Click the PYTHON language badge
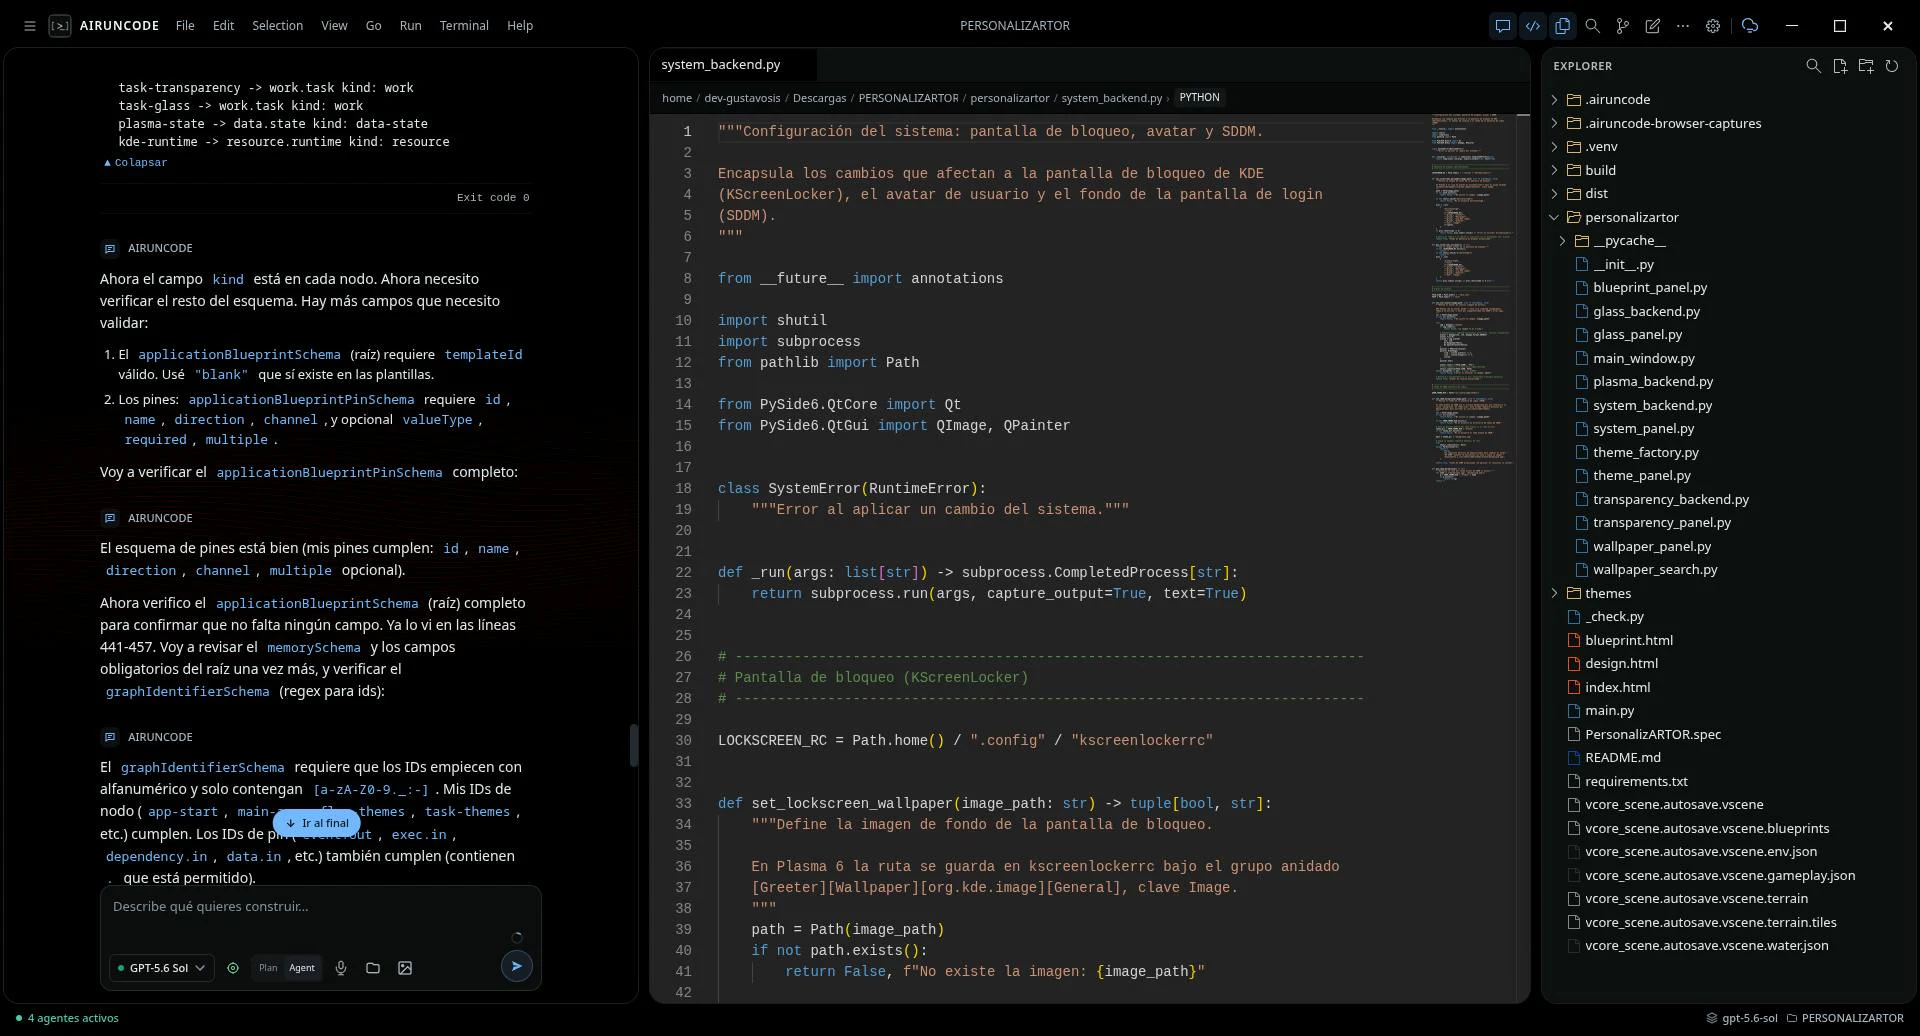 [1199, 98]
